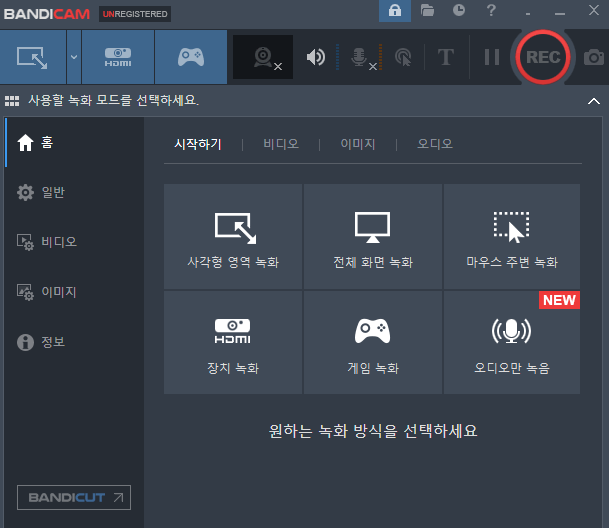Image resolution: width=609 pixels, height=528 pixels.
Task: Open the scheduled recording clock icon
Action: (459, 10)
